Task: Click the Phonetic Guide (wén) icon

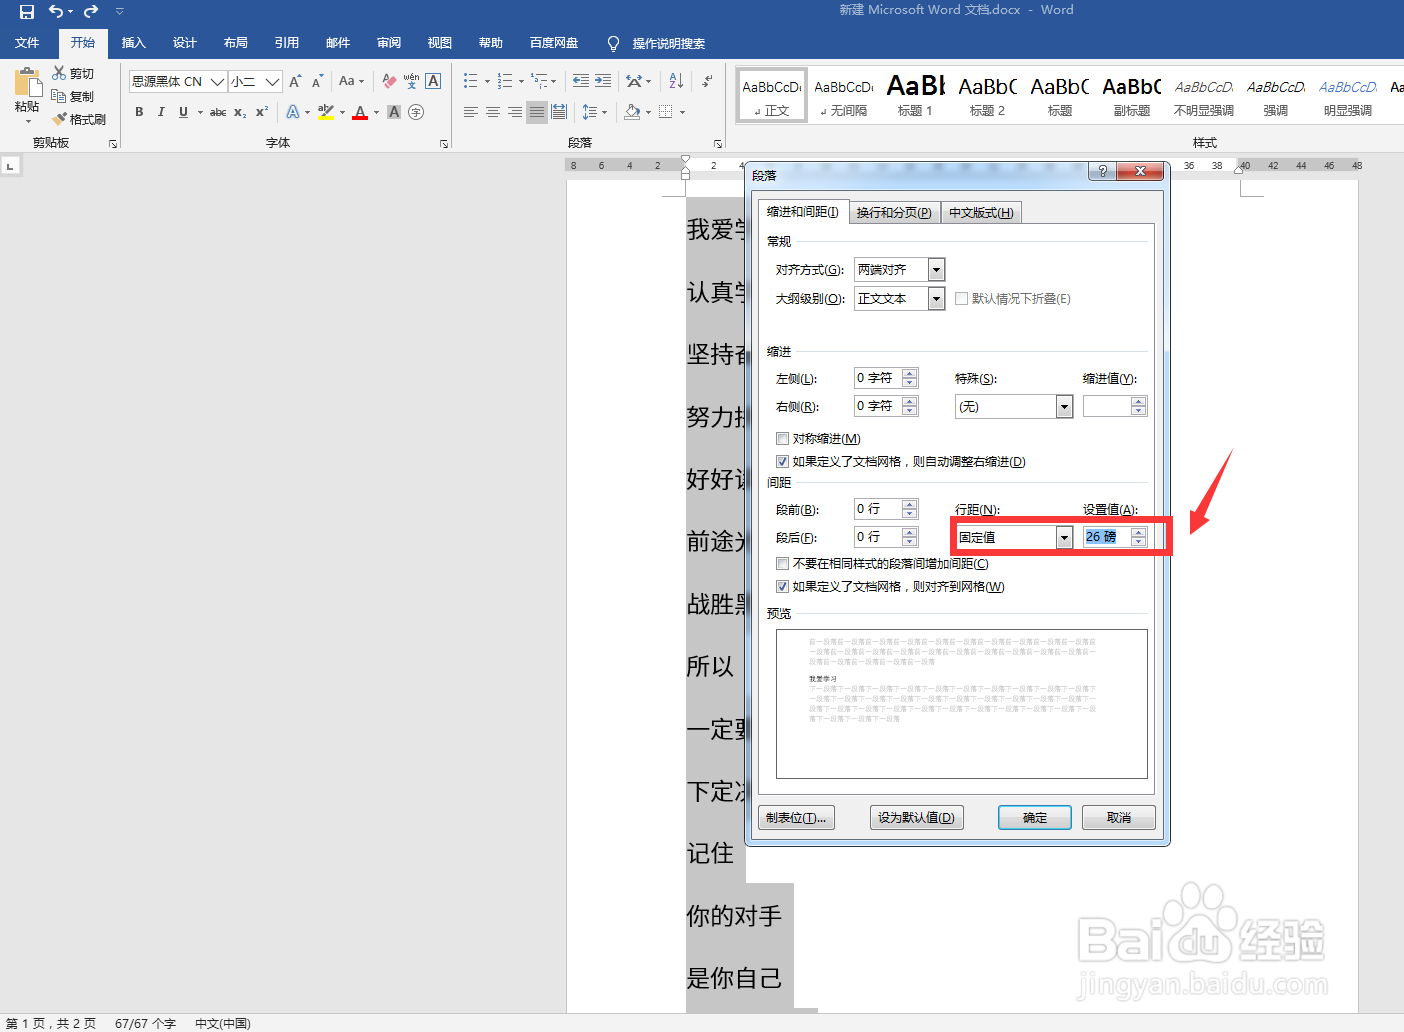Action: pyautogui.click(x=411, y=81)
